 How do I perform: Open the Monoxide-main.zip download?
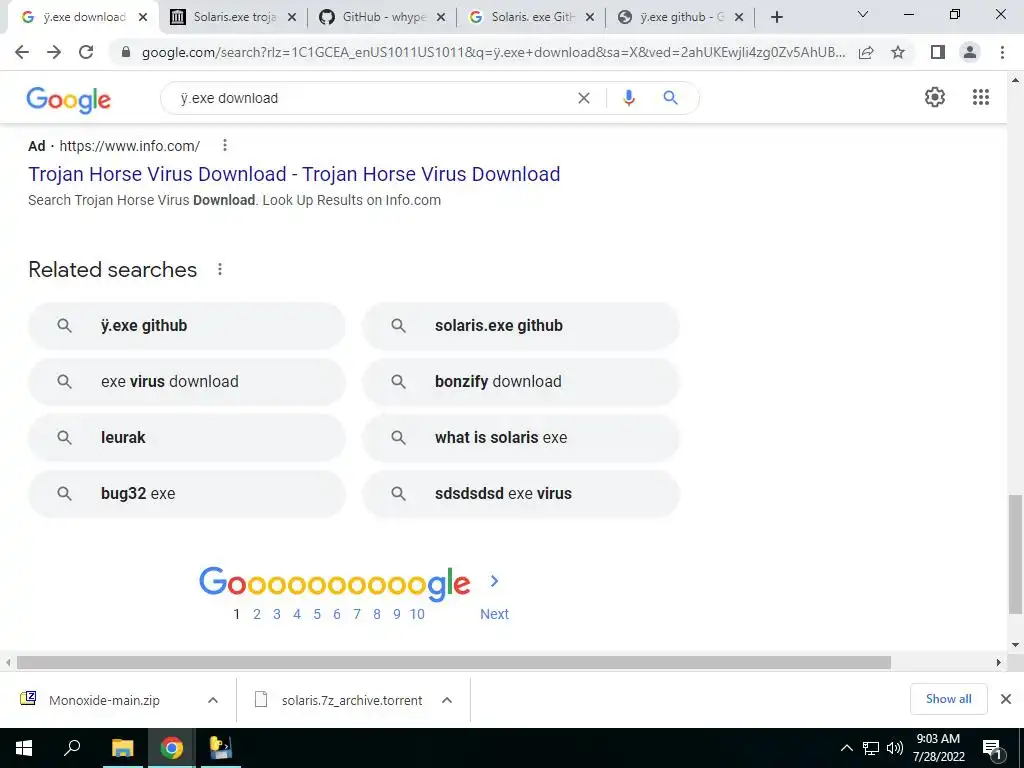[x=104, y=700]
